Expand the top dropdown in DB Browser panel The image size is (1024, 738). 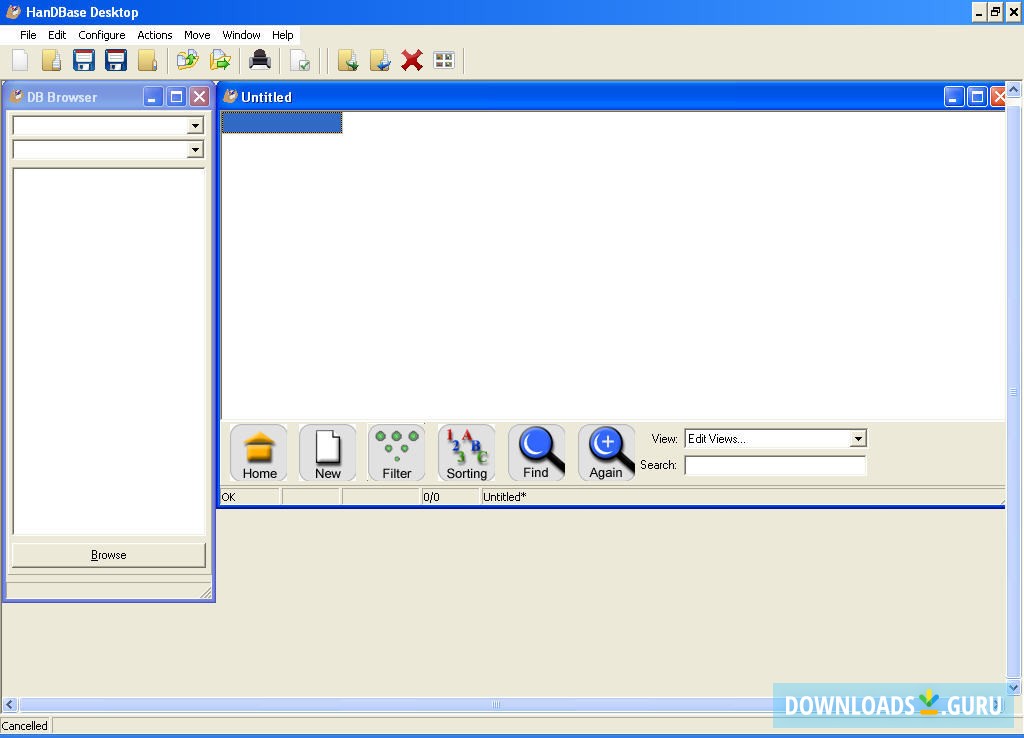coord(197,125)
